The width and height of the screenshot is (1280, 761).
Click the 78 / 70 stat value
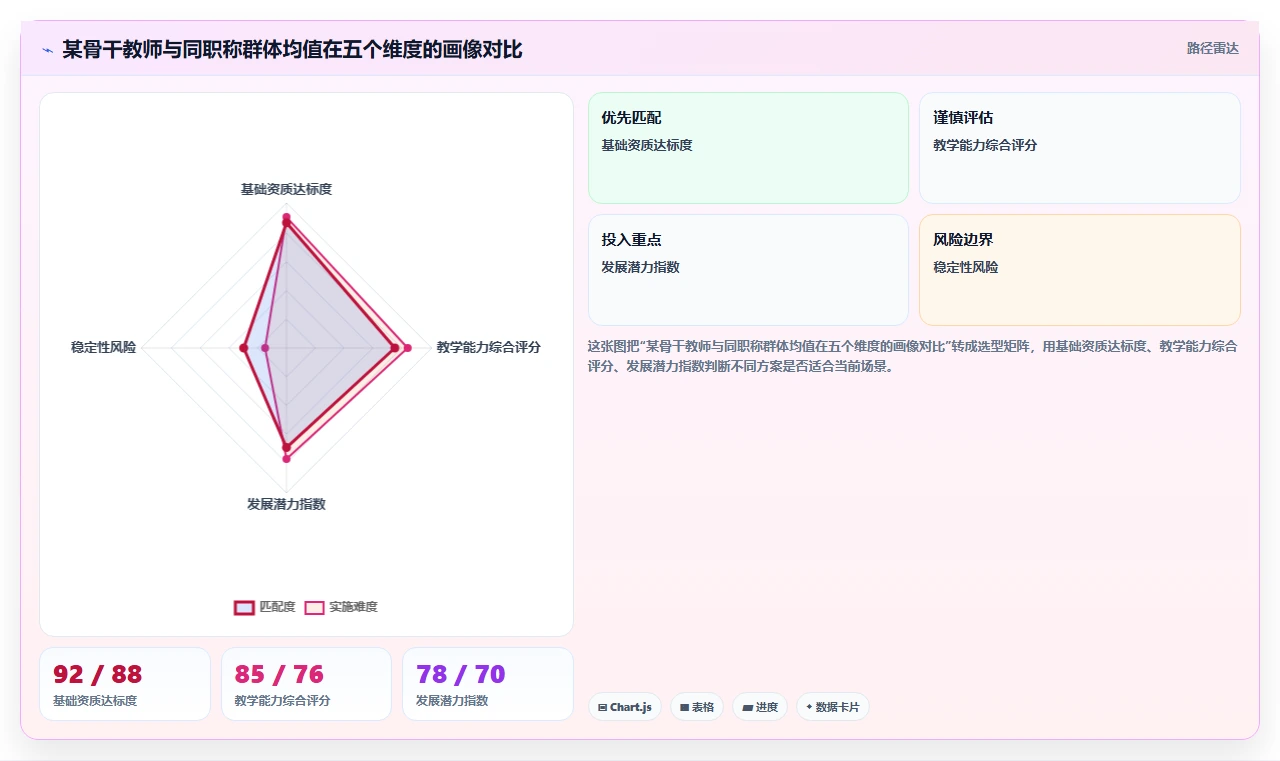pos(461,674)
